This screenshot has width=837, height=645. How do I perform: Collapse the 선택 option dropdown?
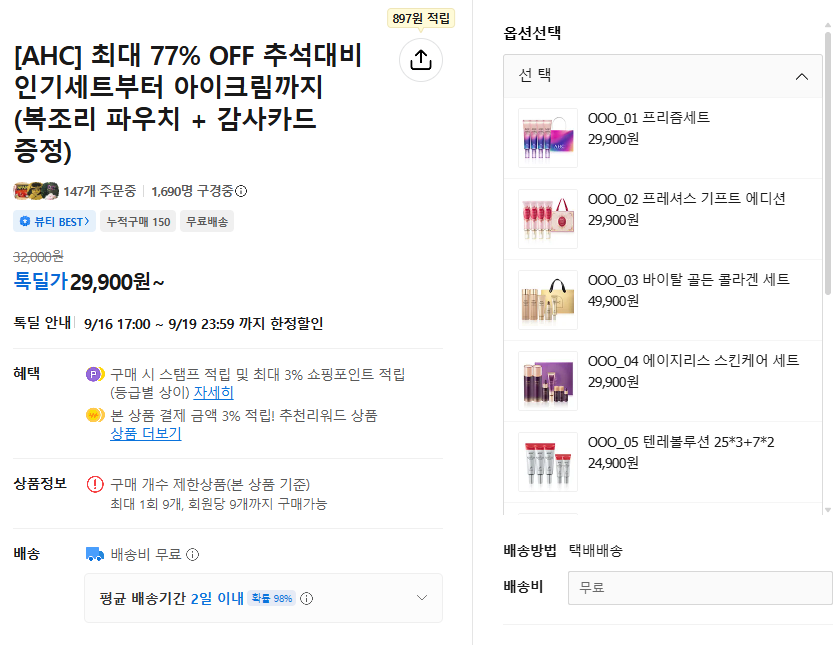click(802, 76)
